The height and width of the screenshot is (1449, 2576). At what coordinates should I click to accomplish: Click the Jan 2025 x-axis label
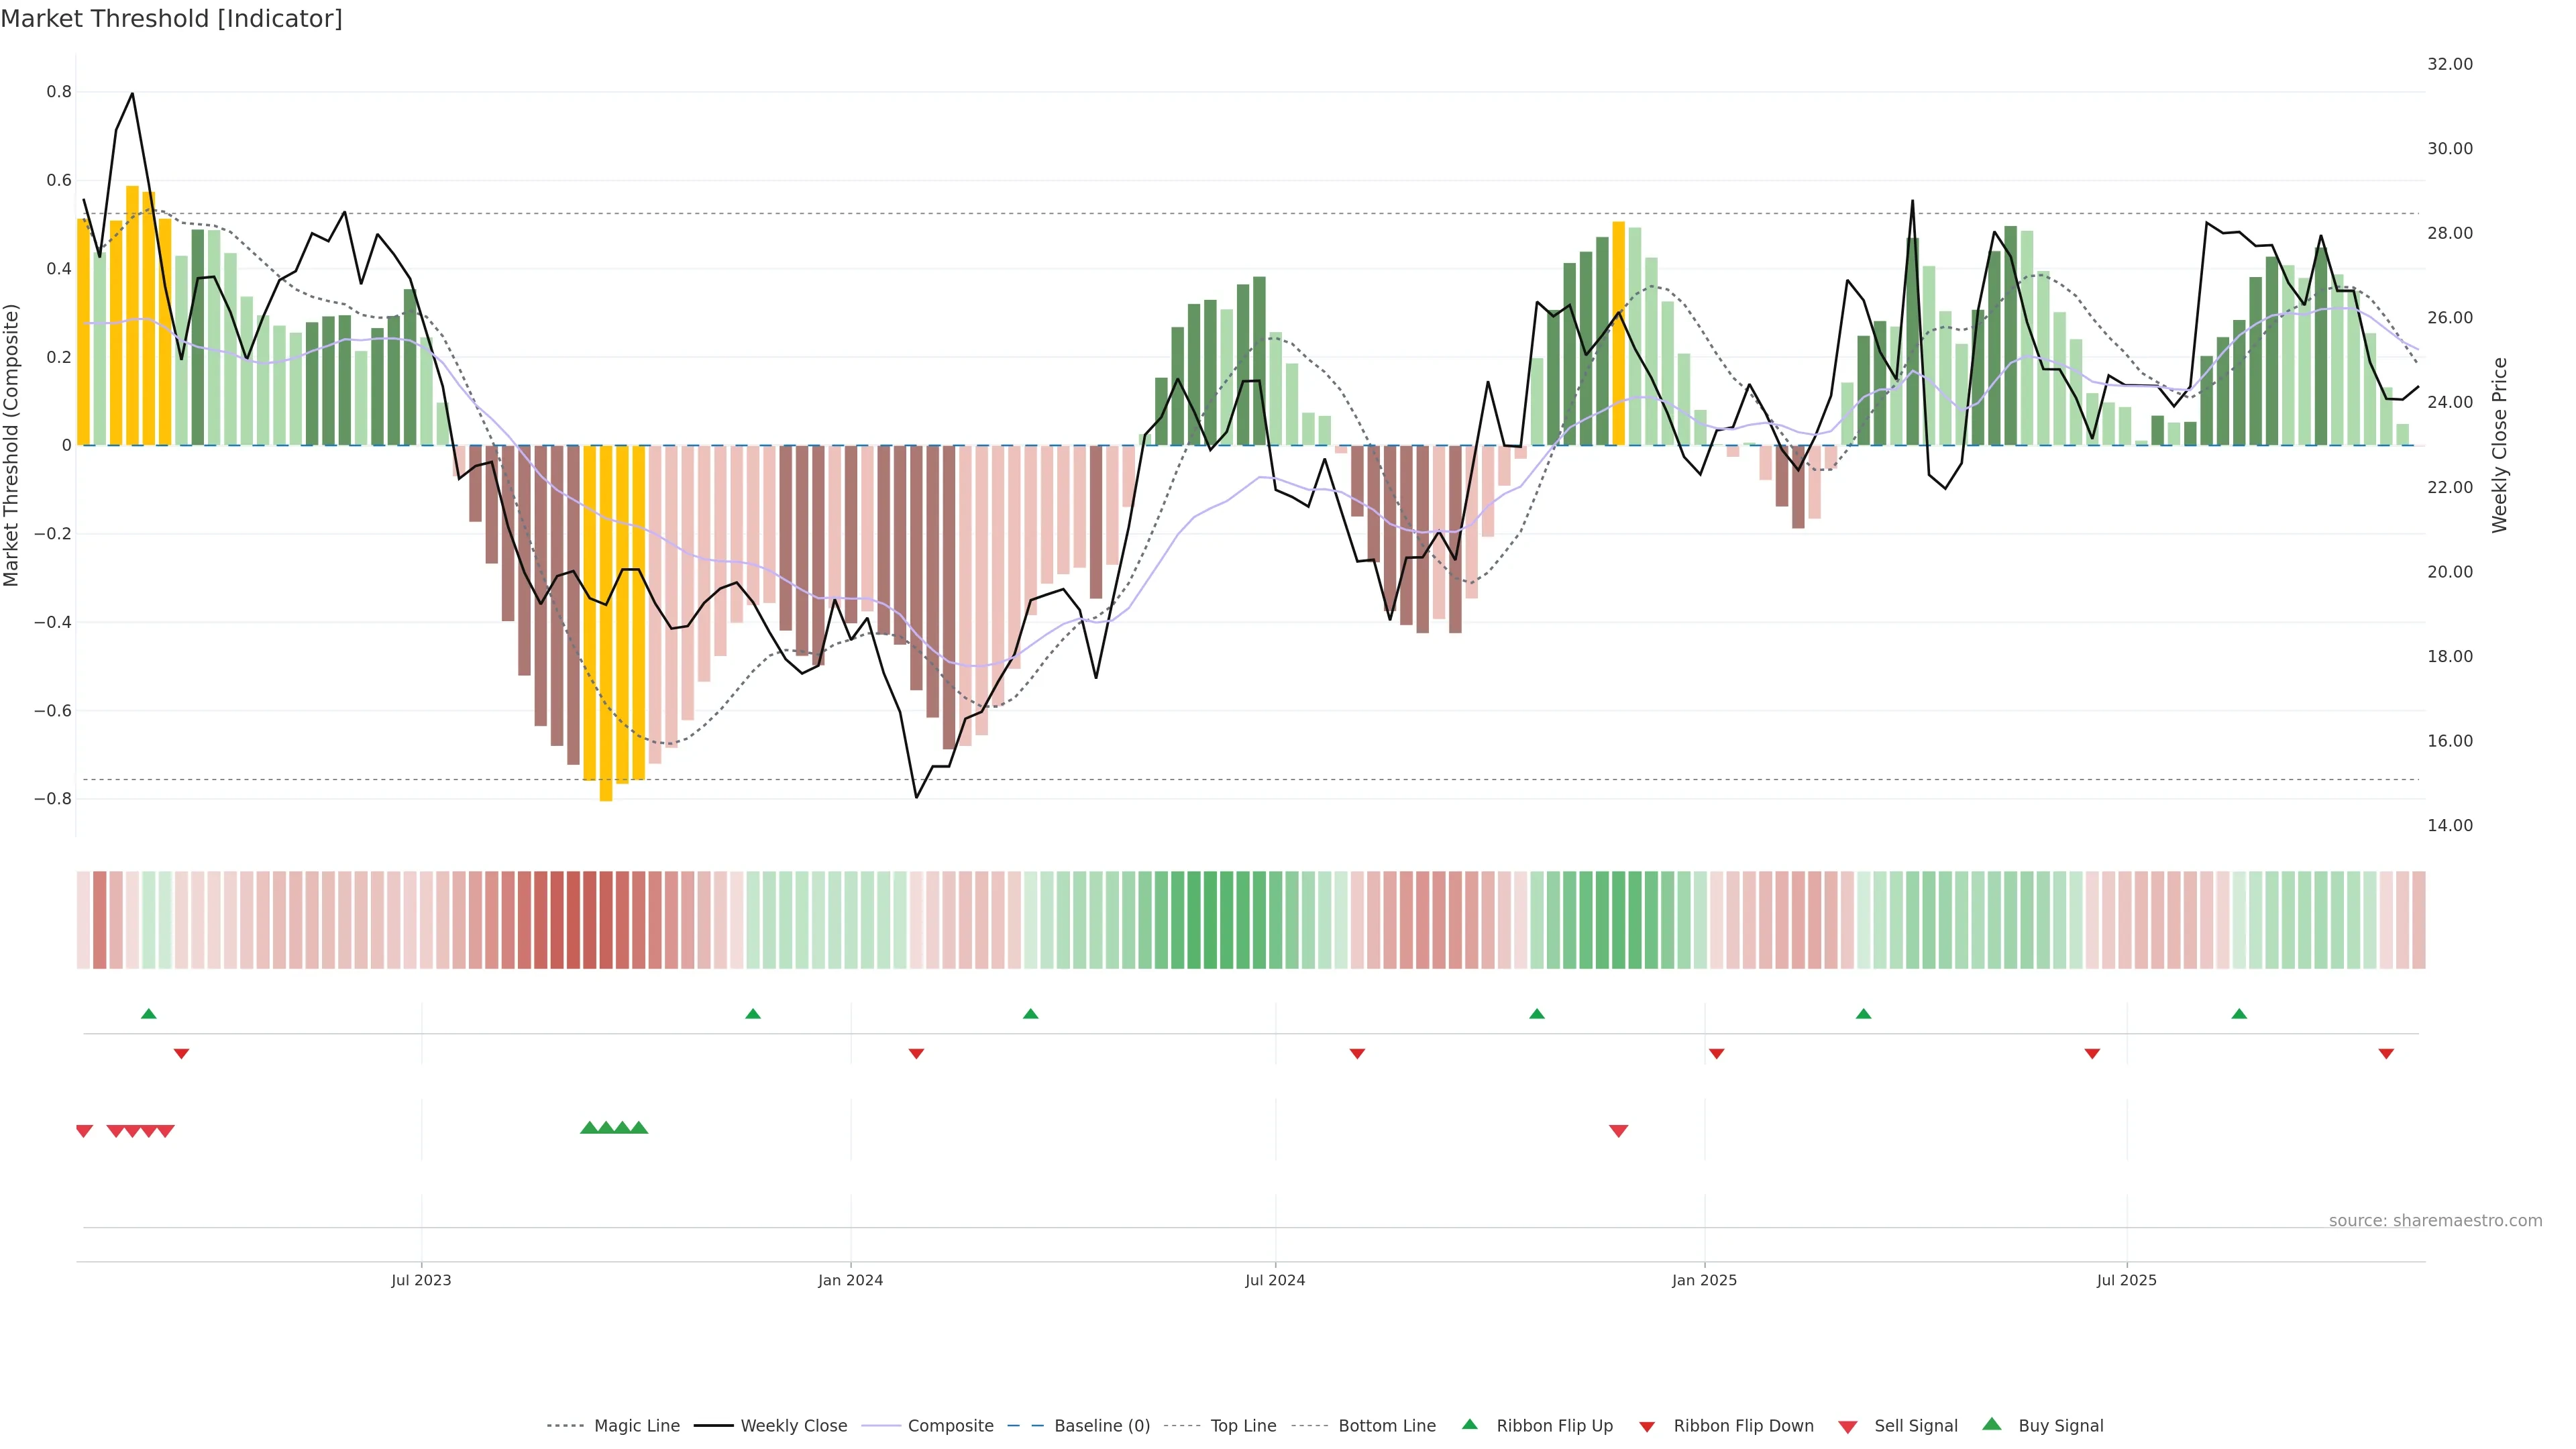[1704, 1280]
